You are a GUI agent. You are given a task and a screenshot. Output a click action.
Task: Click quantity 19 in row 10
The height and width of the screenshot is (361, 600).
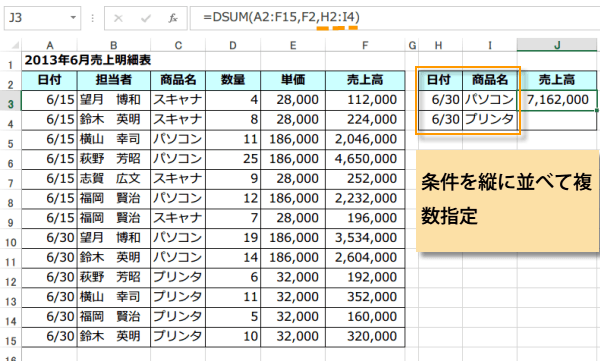click(233, 238)
